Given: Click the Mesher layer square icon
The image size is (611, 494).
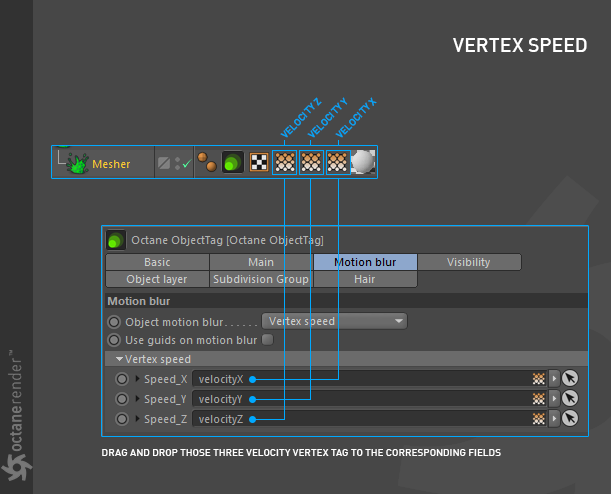Looking at the screenshot, I should [x=164, y=163].
